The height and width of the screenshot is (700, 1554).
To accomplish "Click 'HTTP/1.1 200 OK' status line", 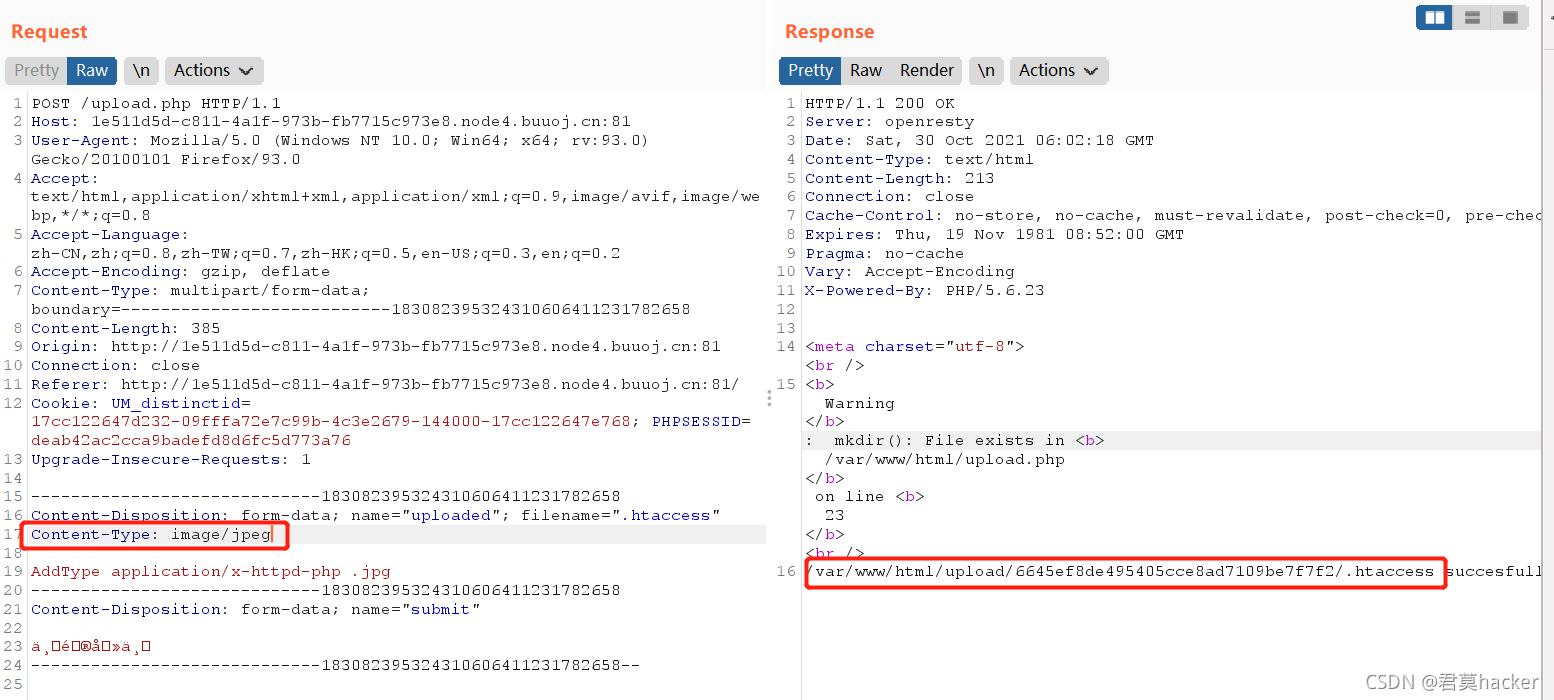I will pos(880,103).
